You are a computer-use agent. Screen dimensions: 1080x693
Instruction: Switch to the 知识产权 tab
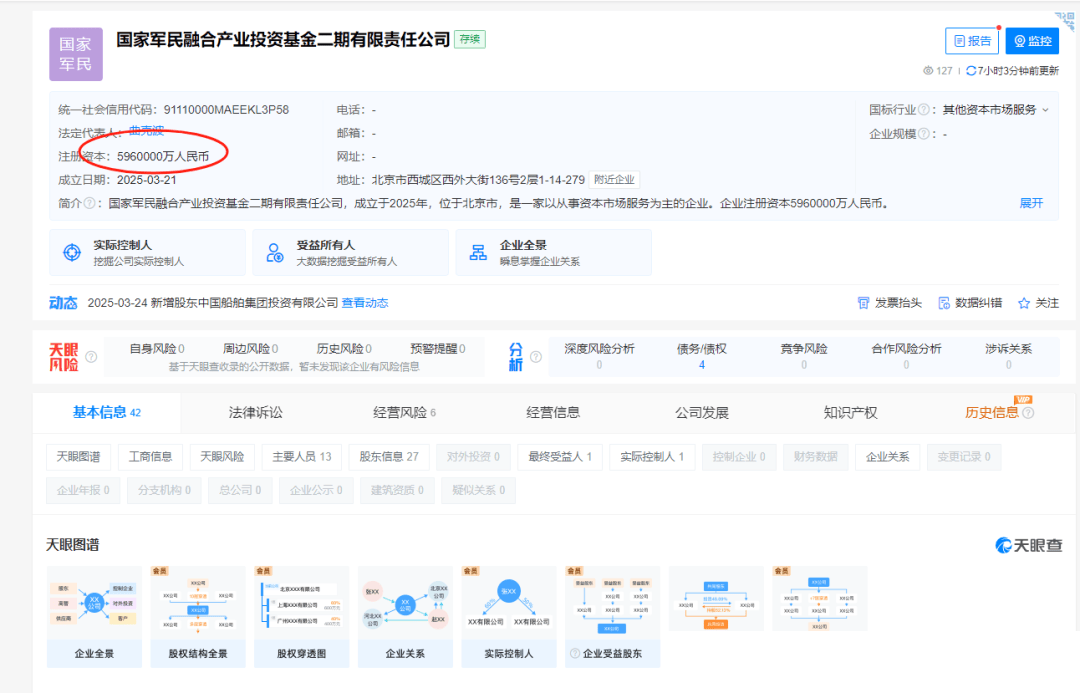pos(851,413)
